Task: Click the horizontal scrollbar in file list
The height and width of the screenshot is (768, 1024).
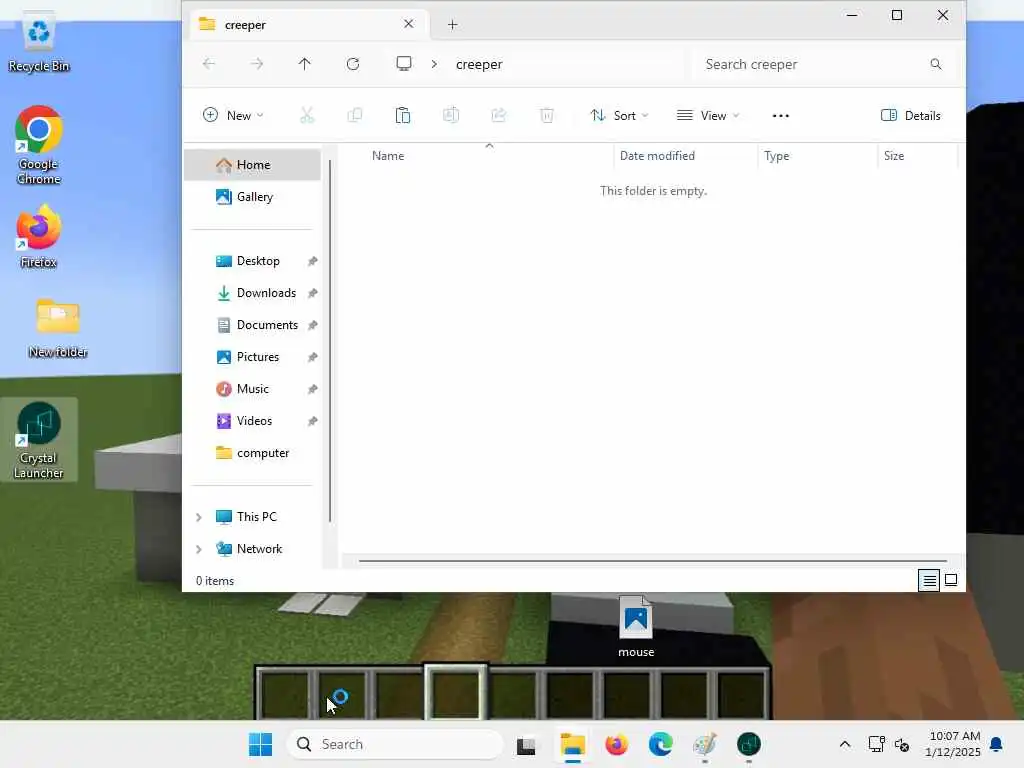Action: click(652, 560)
